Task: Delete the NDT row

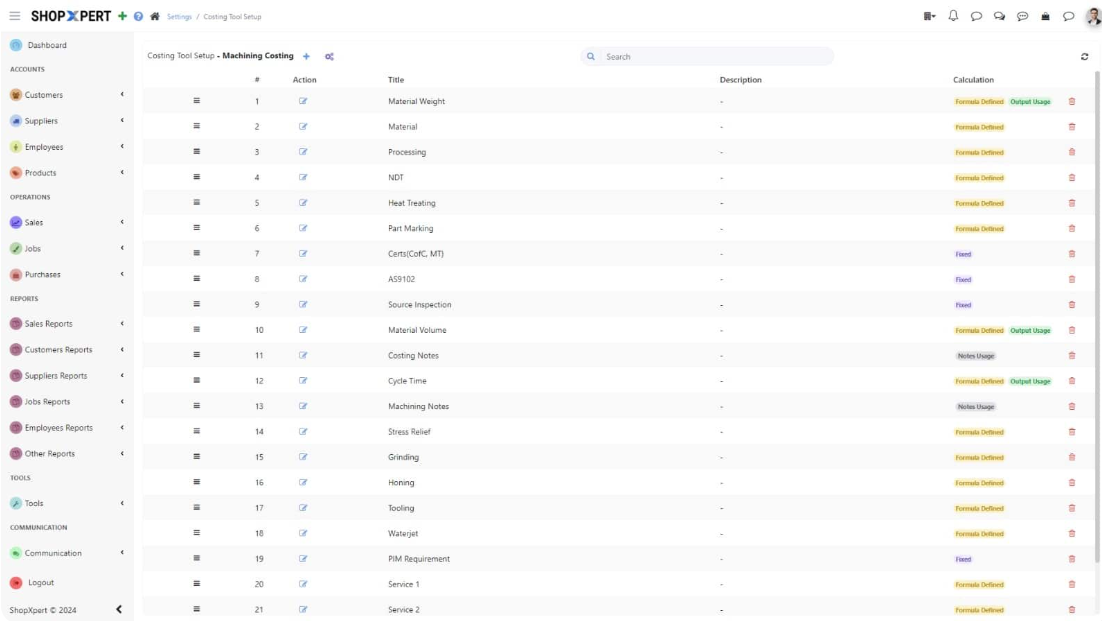Action: (x=1072, y=178)
